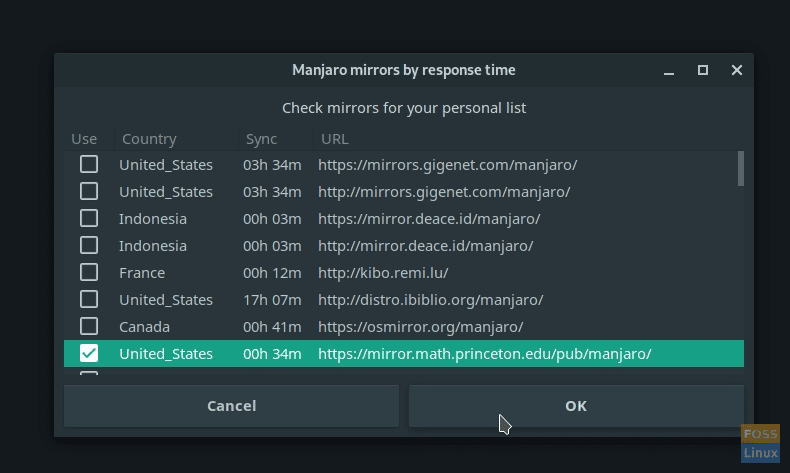The image size is (790, 473).
Task: Enable the http://mirror.deace.id/manjaro/ mirror checkbox
Action: (89, 245)
